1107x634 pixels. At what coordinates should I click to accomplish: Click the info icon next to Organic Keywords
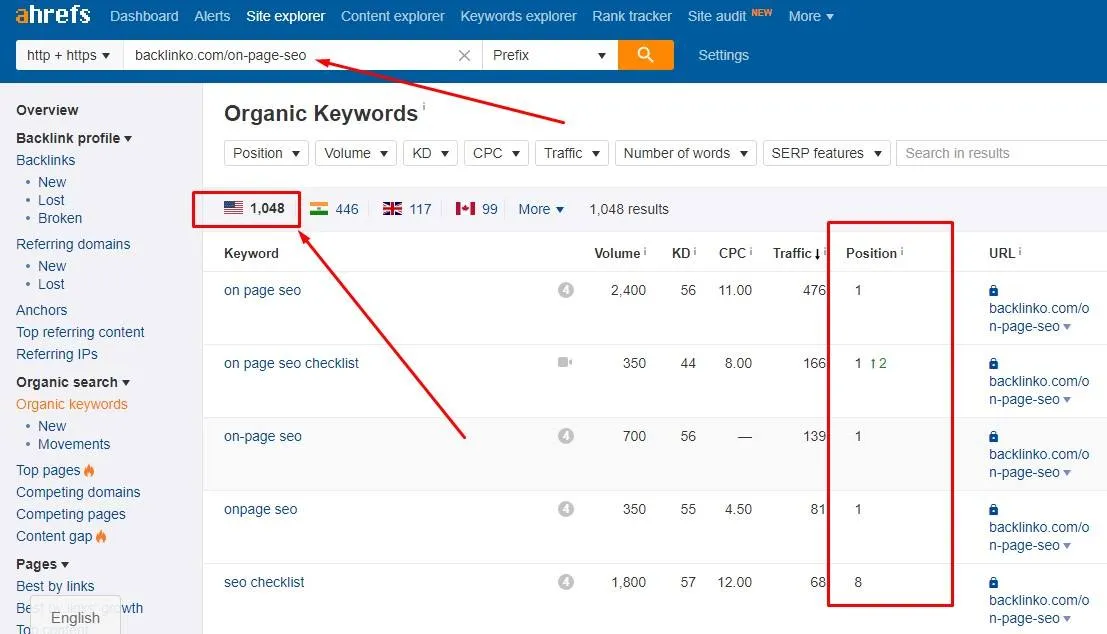coord(424,106)
